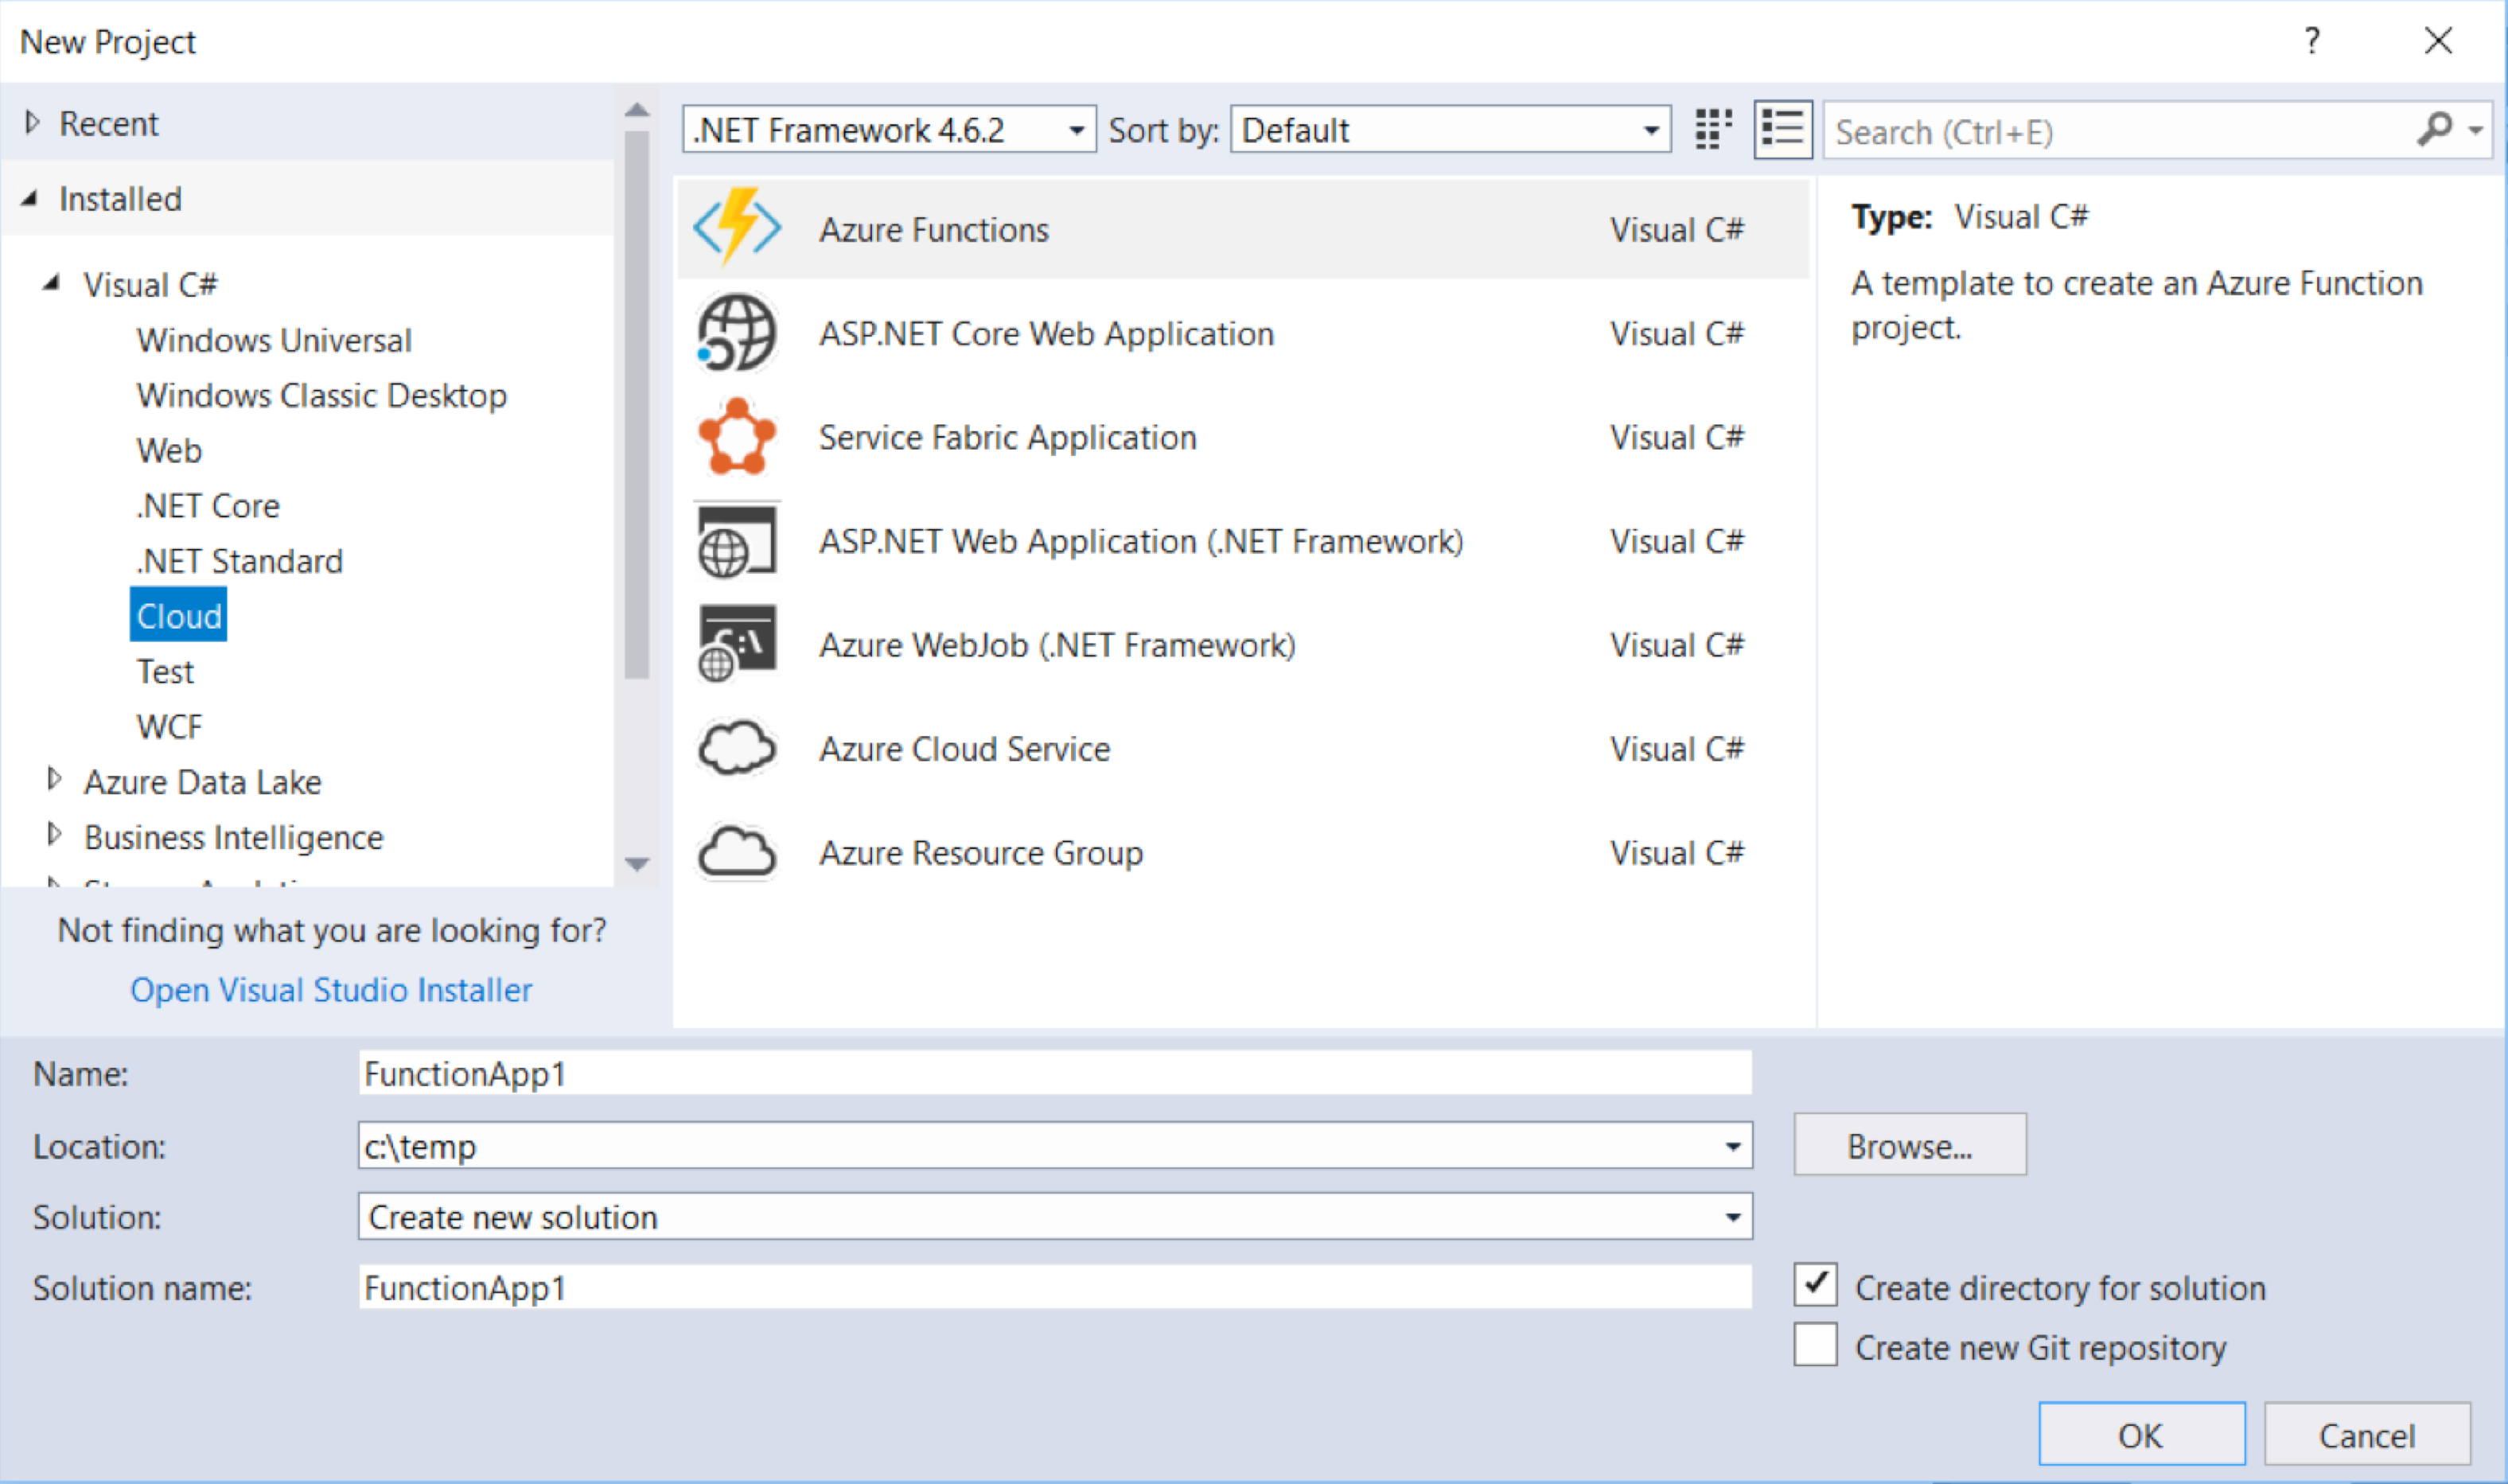This screenshot has width=2508, height=1484.
Task: Click the tree scroll down arrow
Action: point(637,863)
